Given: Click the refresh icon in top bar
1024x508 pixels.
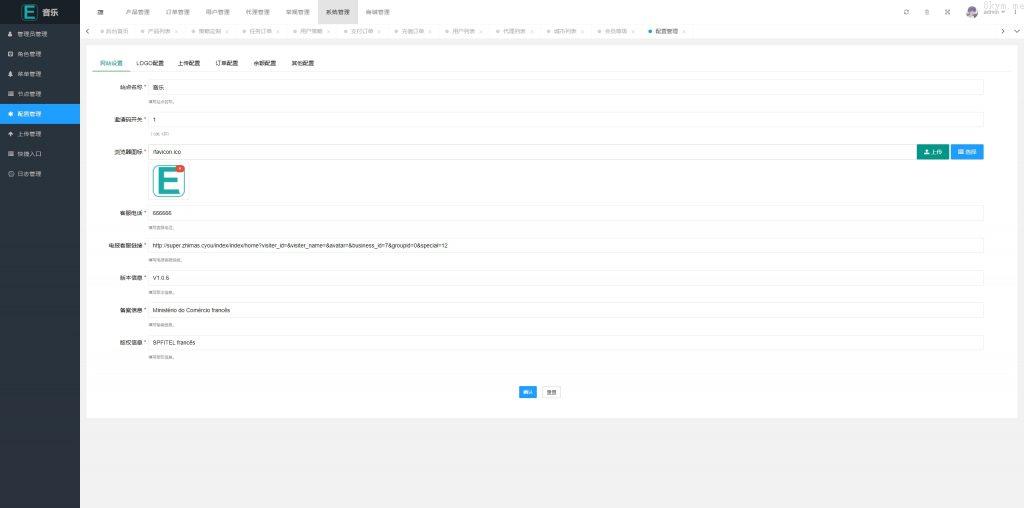Looking at the screenshot, I should 906,12.
